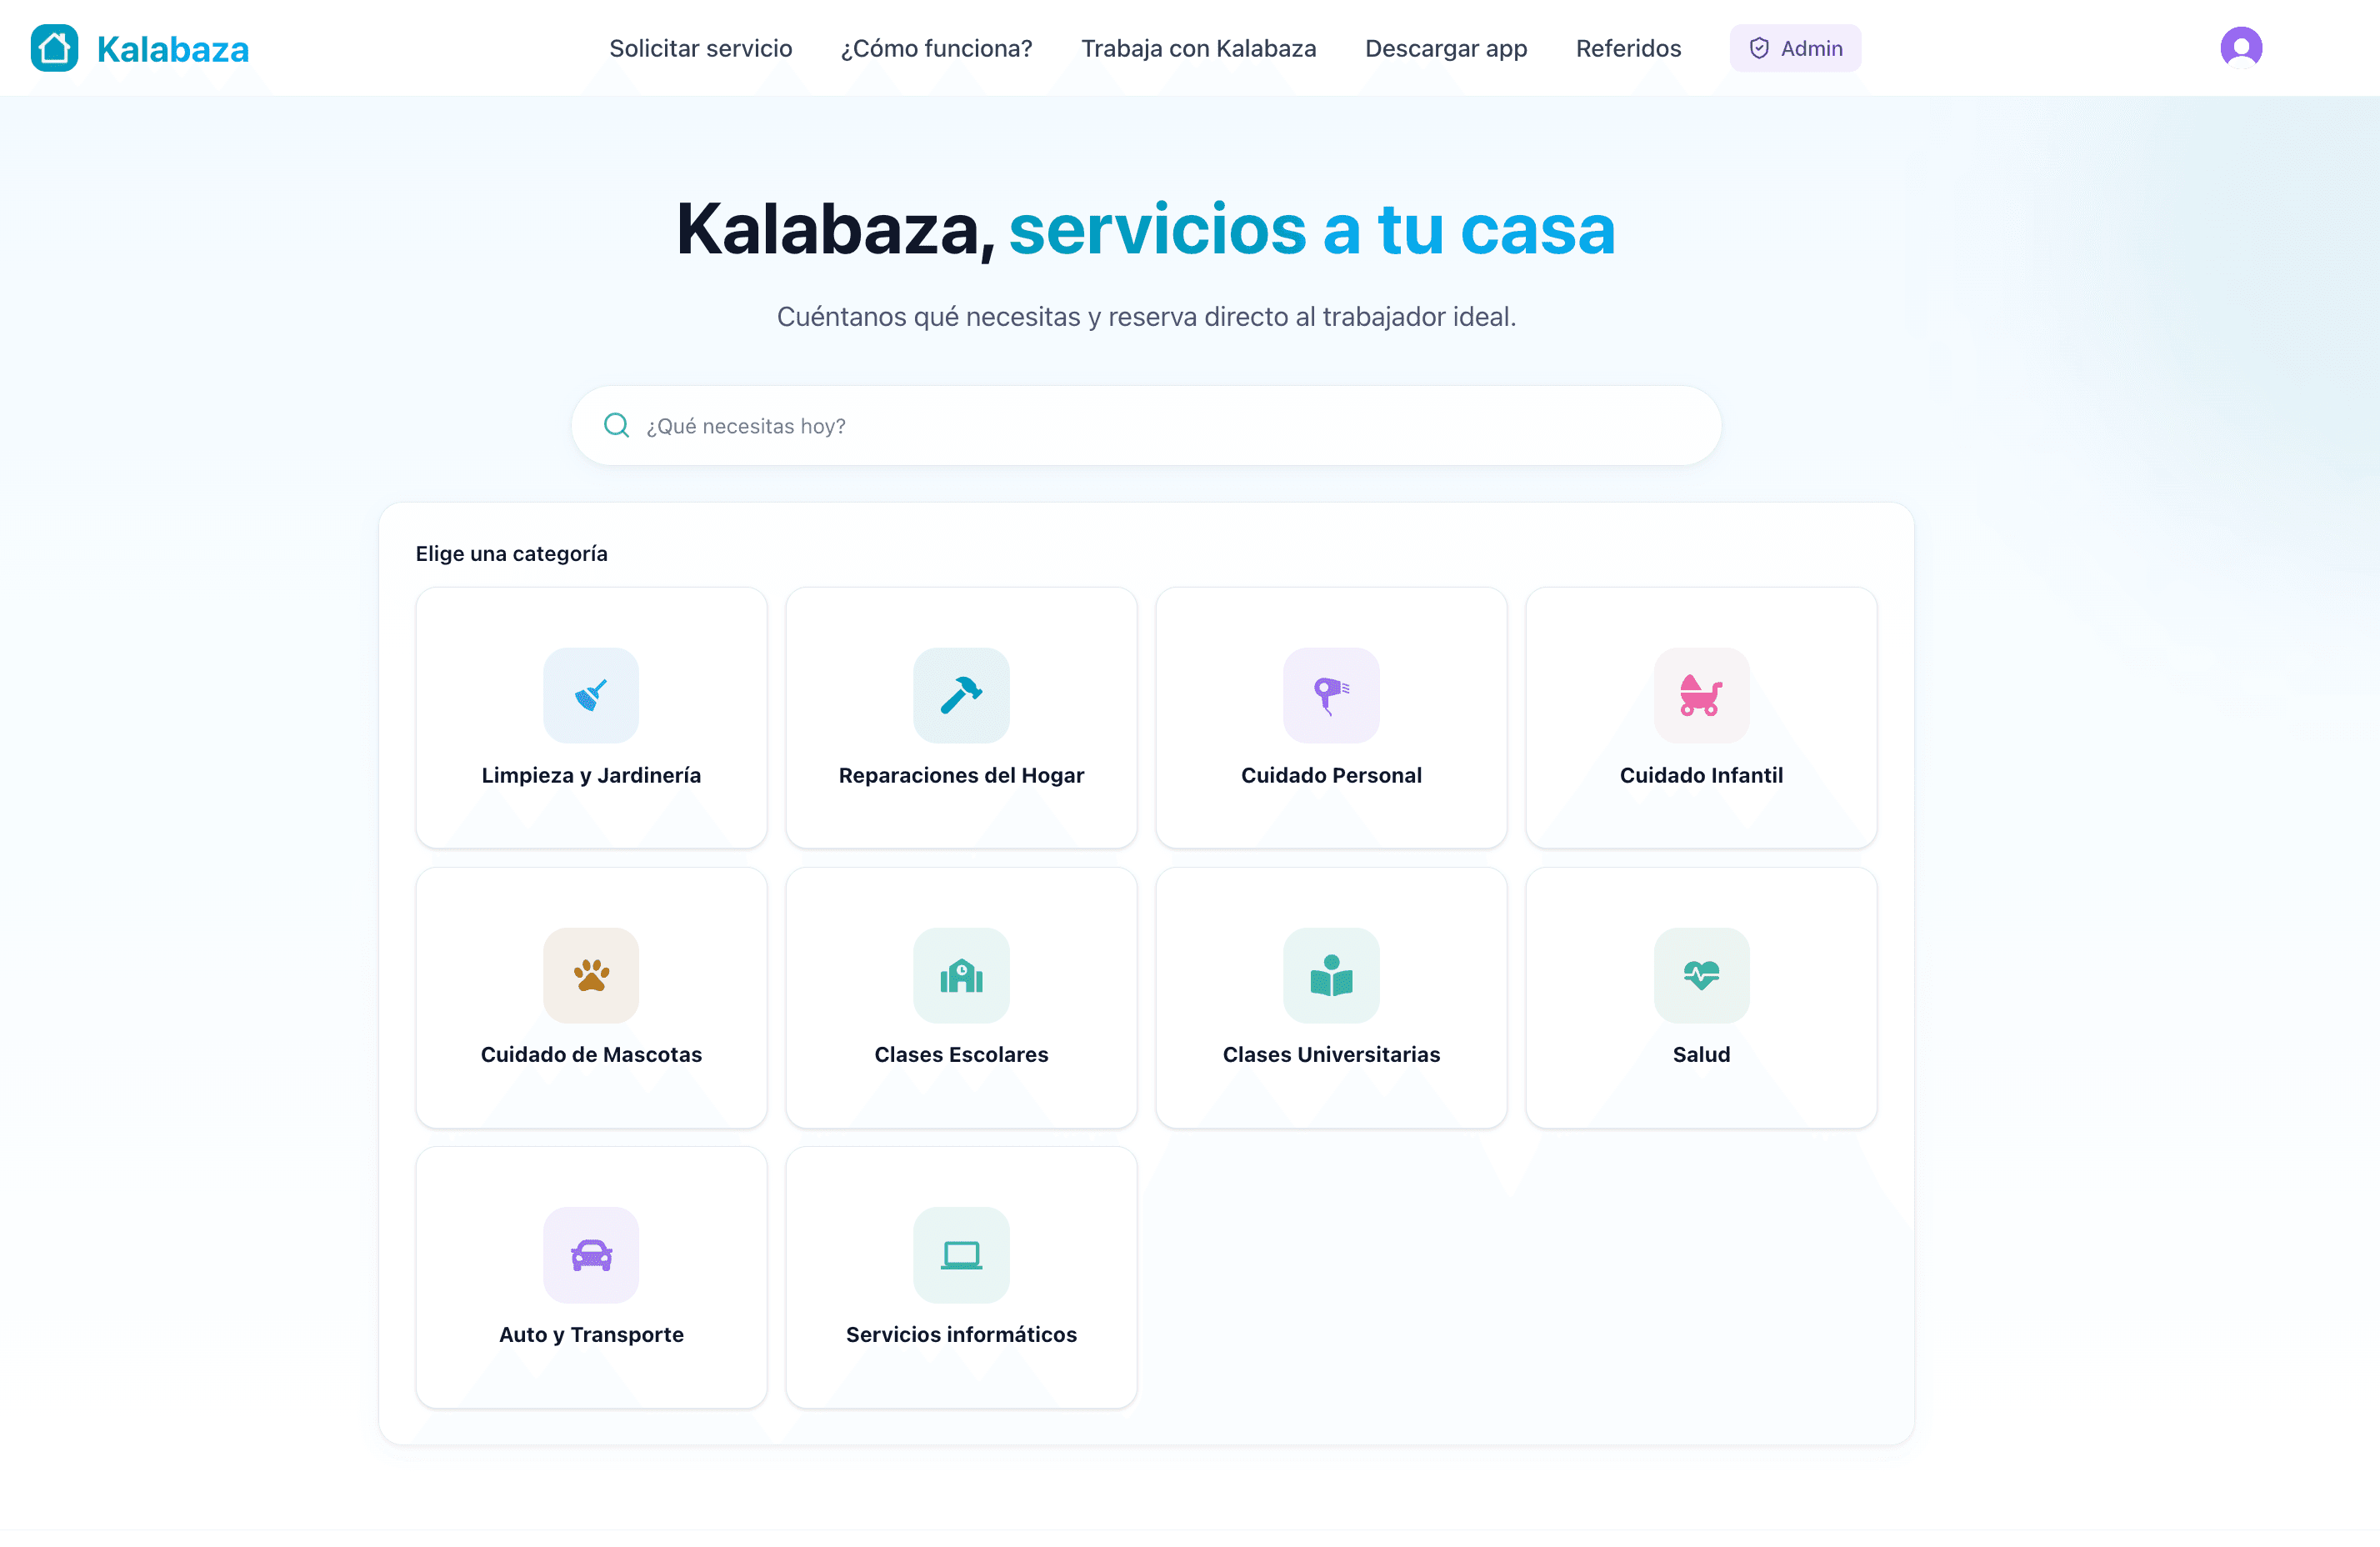Image resolution: width=2380 pixels, height=1547 pixels.
Task: Open ¿Cómo funciona? page
Action: [936, 48]
